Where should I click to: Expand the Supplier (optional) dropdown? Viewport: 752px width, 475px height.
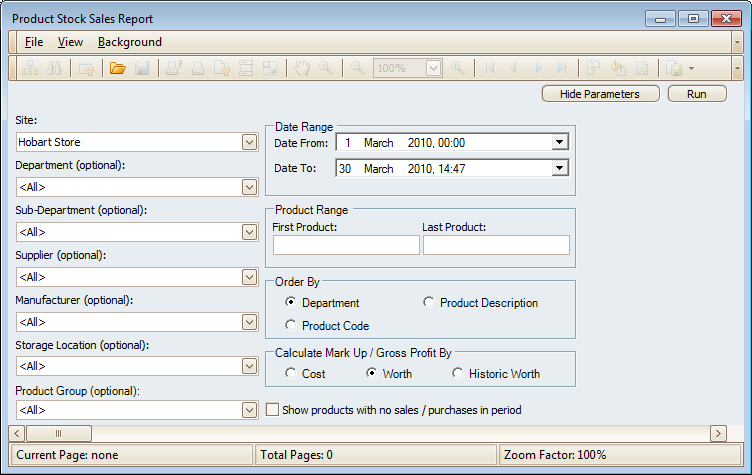click(249, 277)
